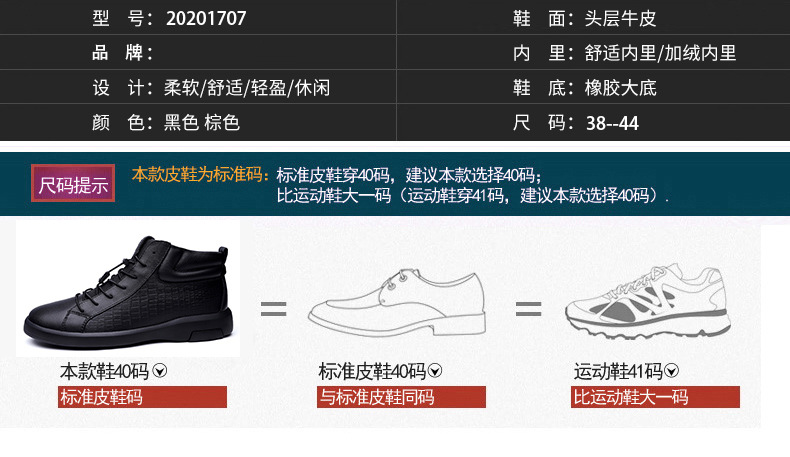Click the arrow icon beside 标准皮鞋40码
Viewport: 790px width, 457px height.
click(x=435, y=371)
